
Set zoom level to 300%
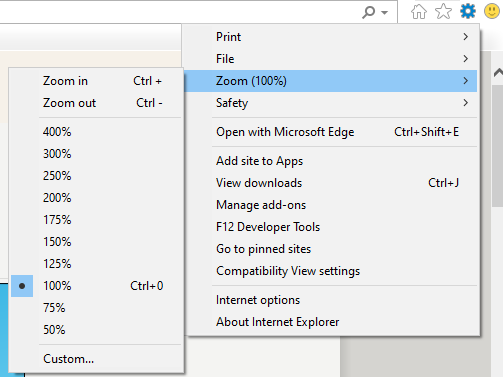tap(96, 154)
